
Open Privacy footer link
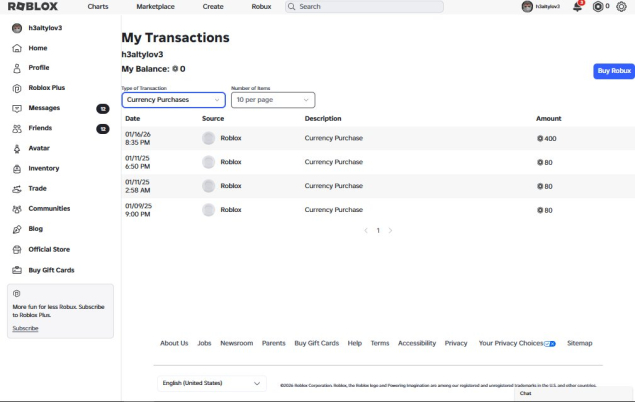(456, 343)
